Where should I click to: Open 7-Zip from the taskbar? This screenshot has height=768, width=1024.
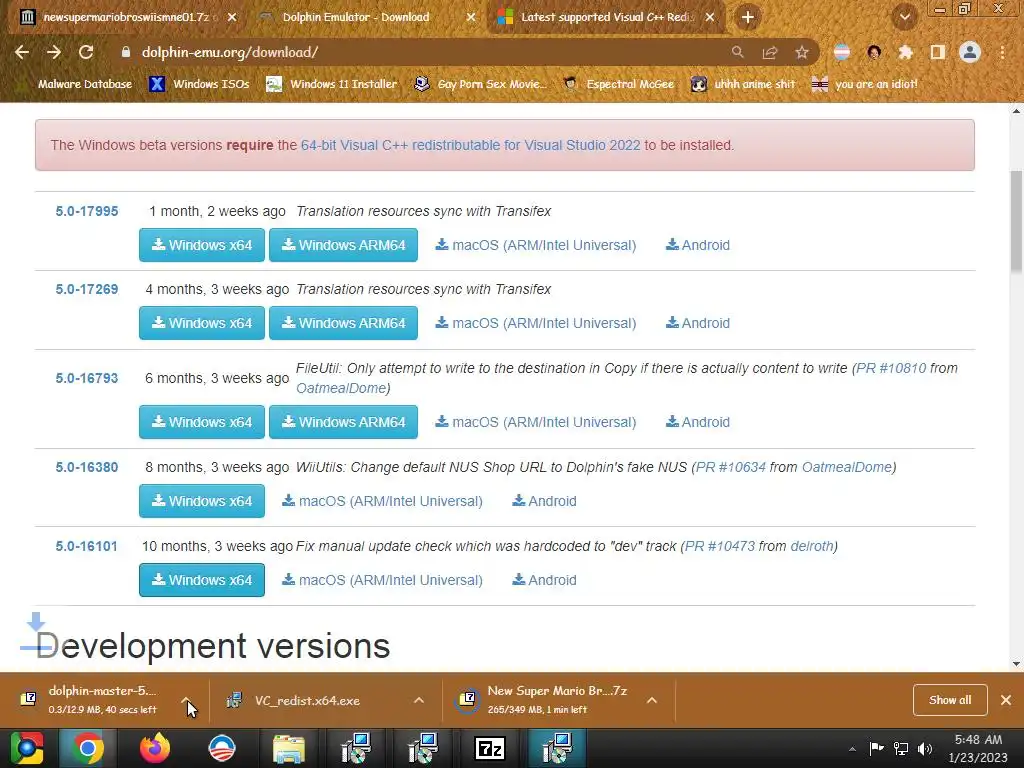[489, 748]
